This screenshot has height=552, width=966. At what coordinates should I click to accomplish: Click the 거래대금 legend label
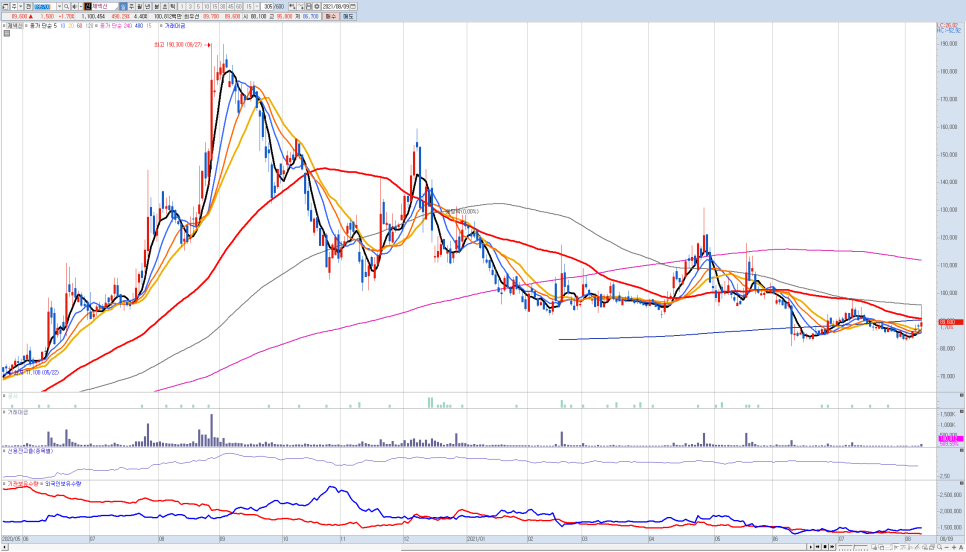click(174, 26)
